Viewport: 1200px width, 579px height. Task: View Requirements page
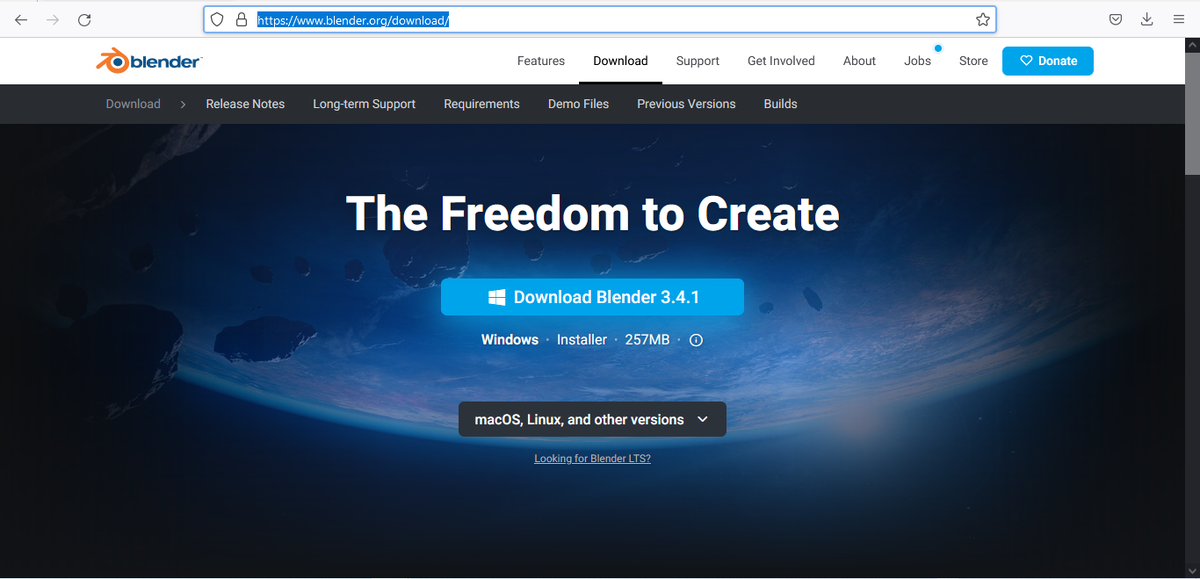tap(482, 104)
